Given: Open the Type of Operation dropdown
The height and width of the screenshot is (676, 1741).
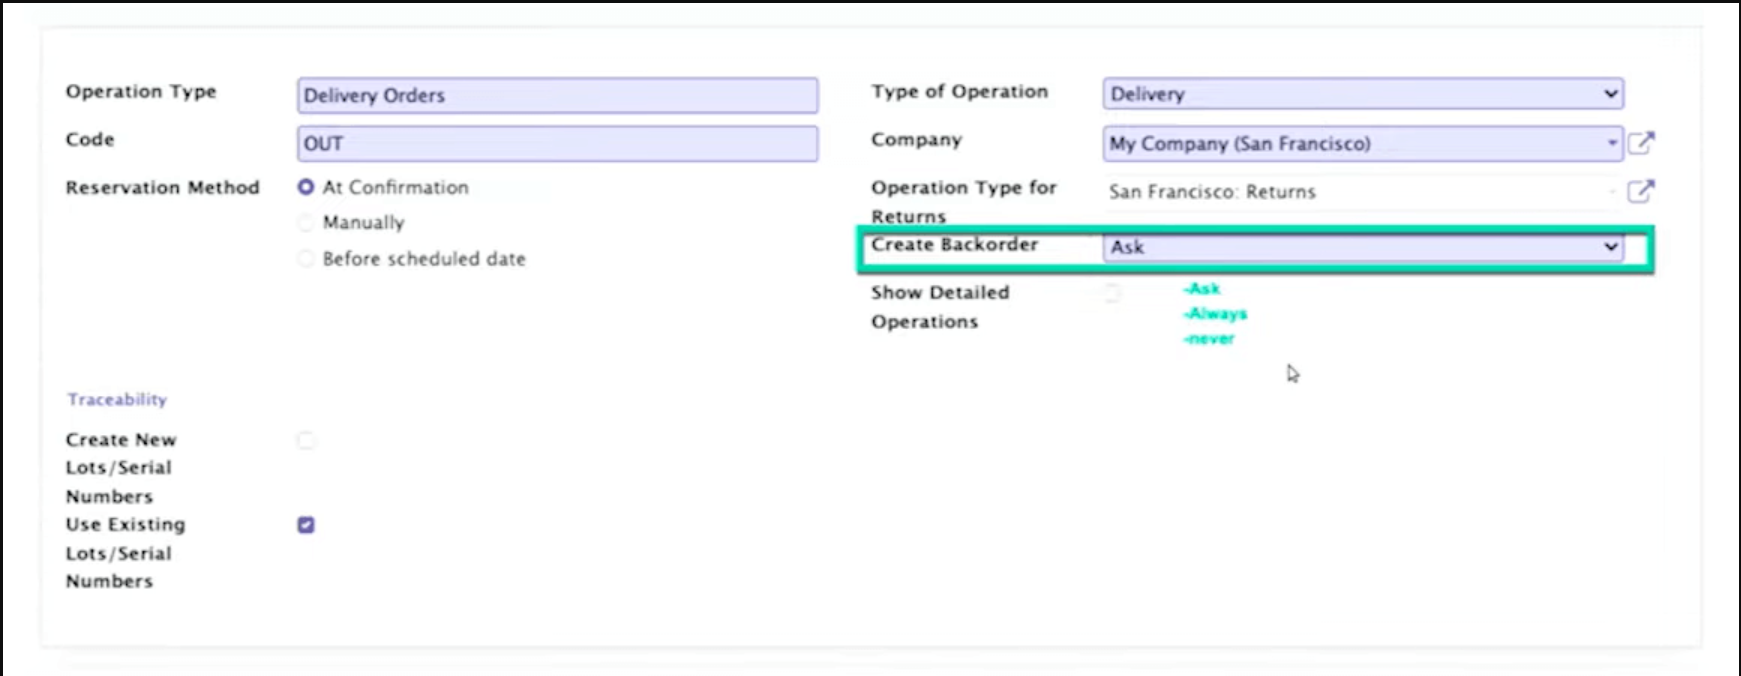Looking at the screenshot, I should point(1362,94).
